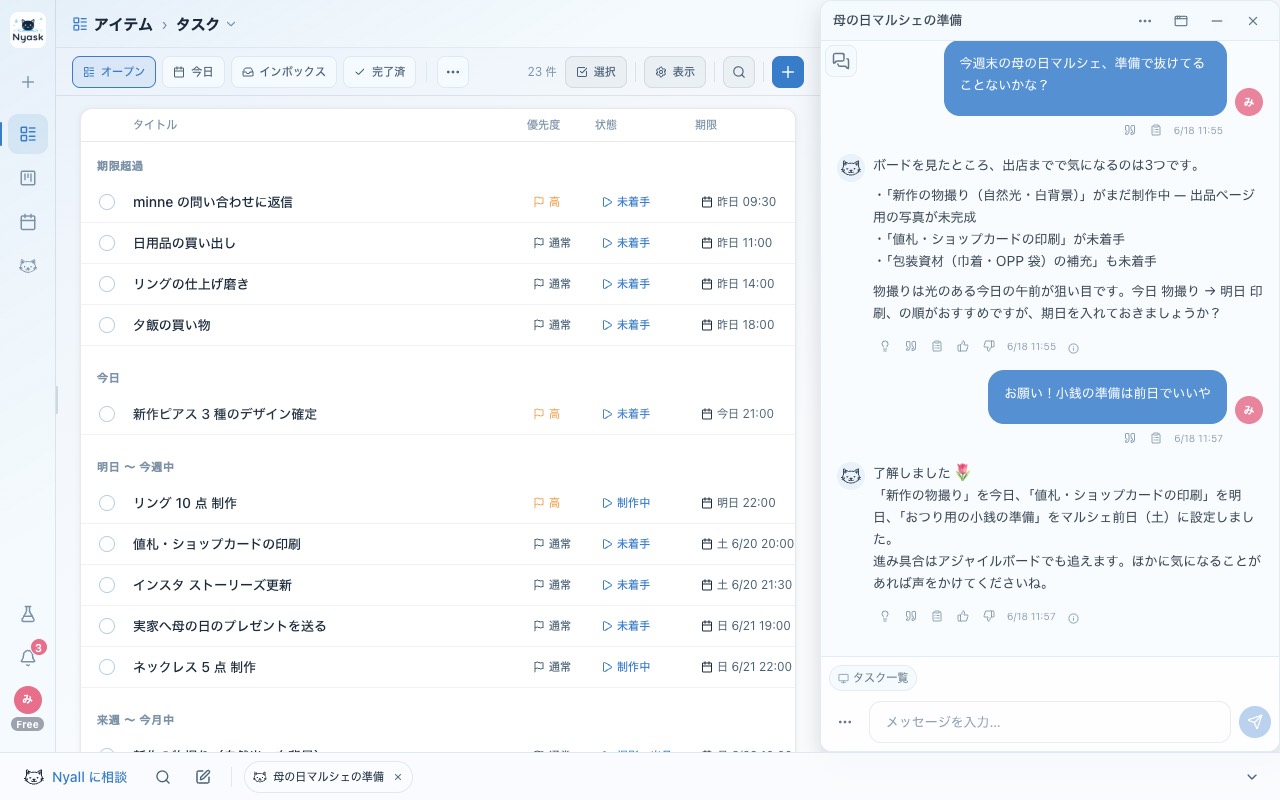Click lightbulb icon under Nyall's first reply
The width and height of the screenshot is (1280, 800).
pos(884,347)
